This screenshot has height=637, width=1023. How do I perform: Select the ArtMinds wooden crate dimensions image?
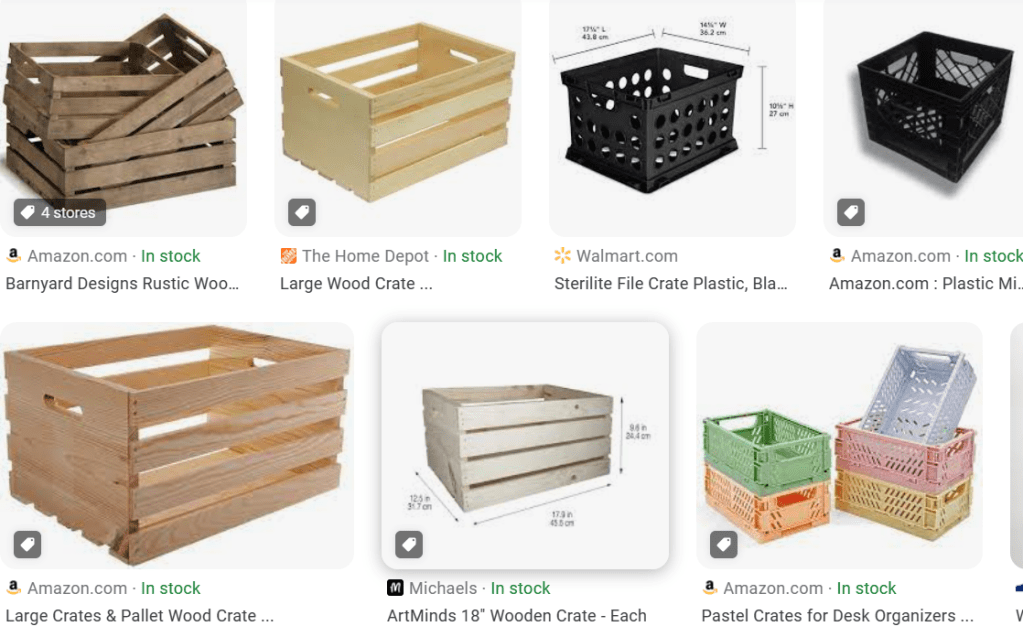(525, 445)
